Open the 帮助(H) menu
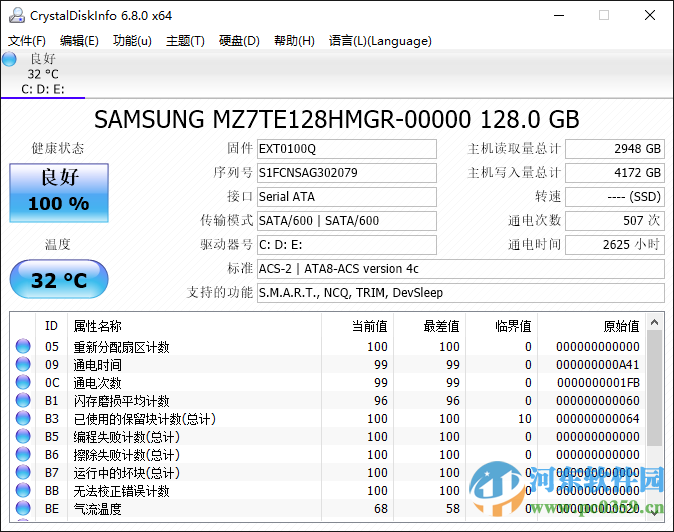 [294, 41]
